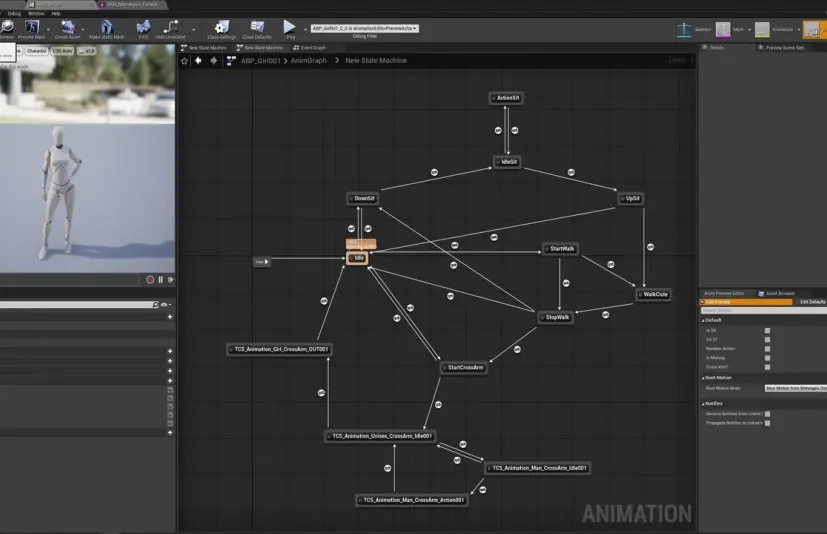827x534 pixels.
Task: Select the StartCrossArm state node
Action: coord(464,367)
